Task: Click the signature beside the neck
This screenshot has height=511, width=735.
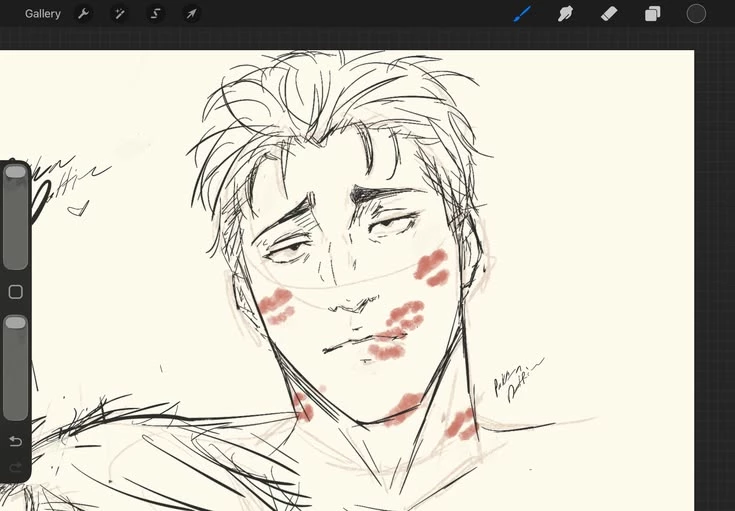Action: [518, 381]
